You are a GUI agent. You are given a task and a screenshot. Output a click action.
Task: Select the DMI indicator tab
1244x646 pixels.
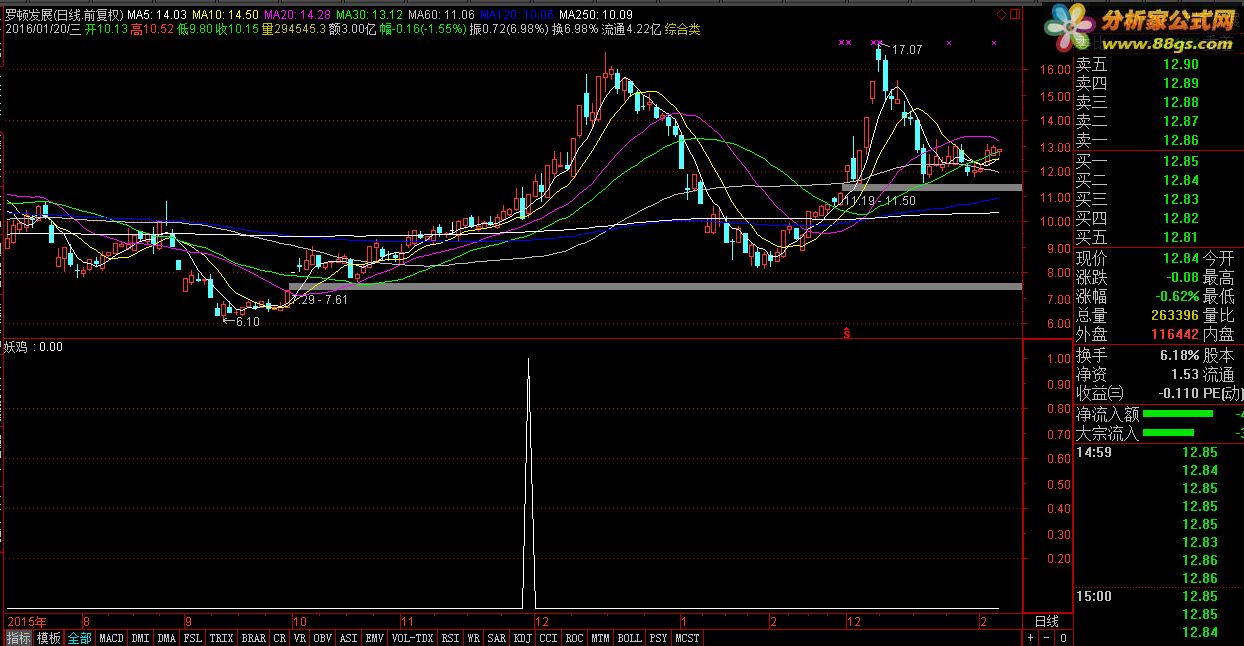tap(140, 637)
